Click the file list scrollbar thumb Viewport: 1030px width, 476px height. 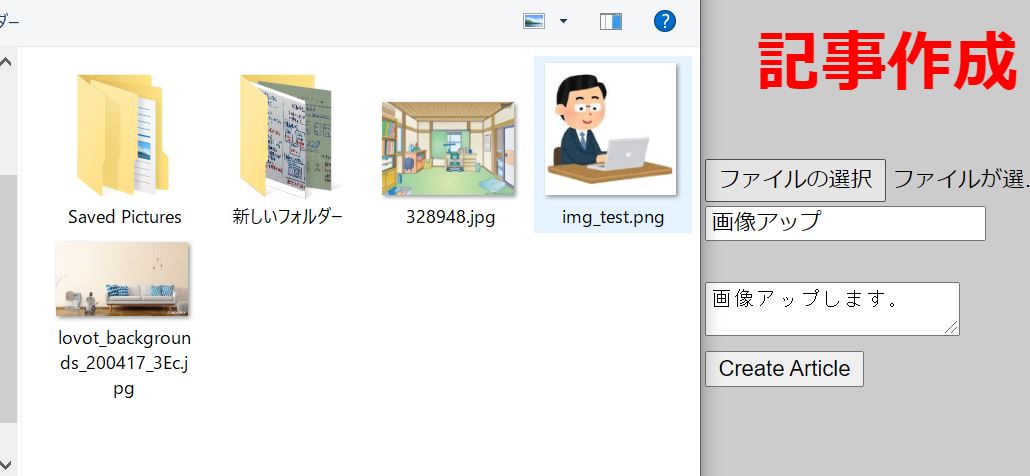(8, 299)
